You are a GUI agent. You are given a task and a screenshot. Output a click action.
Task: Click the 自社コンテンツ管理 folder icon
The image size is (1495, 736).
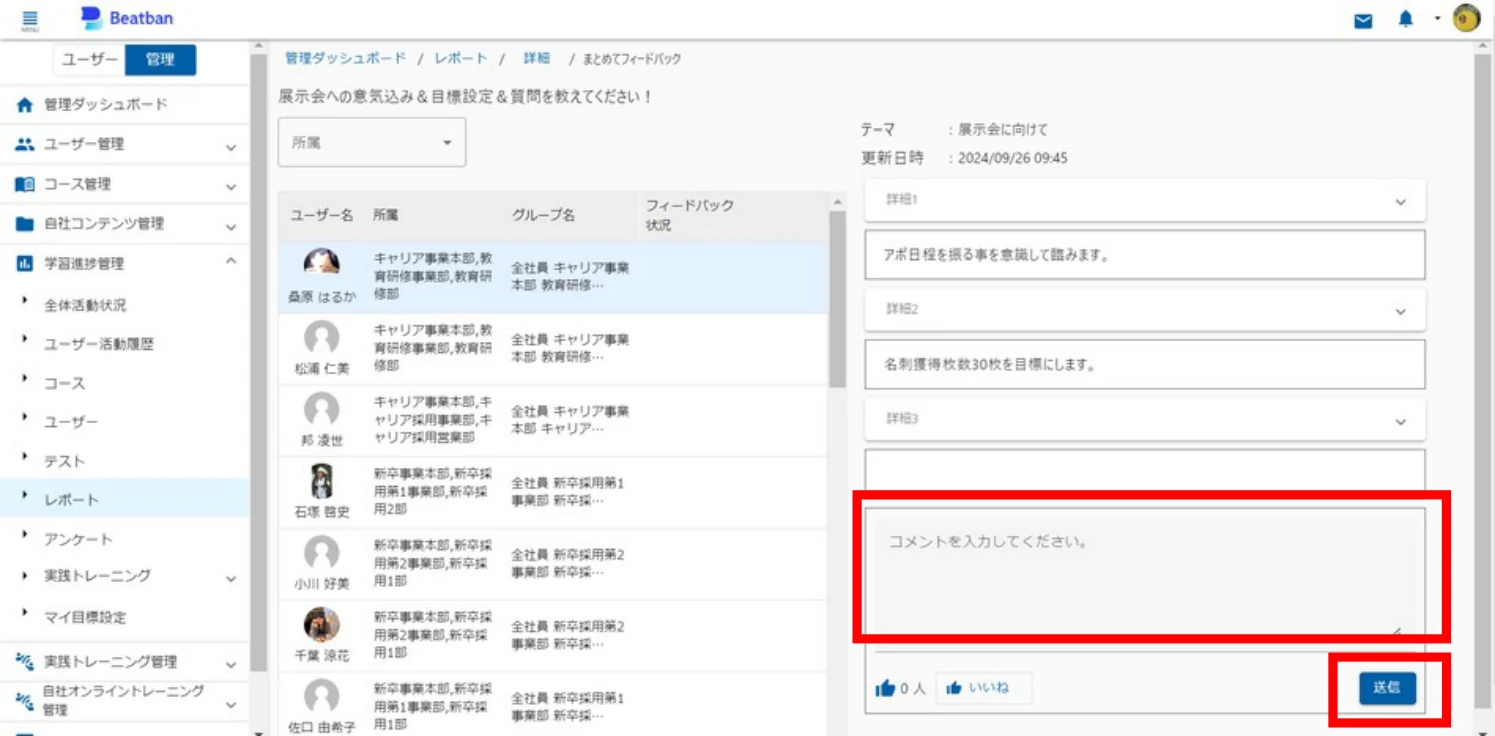pyautogui.click(x=25, y=224)
